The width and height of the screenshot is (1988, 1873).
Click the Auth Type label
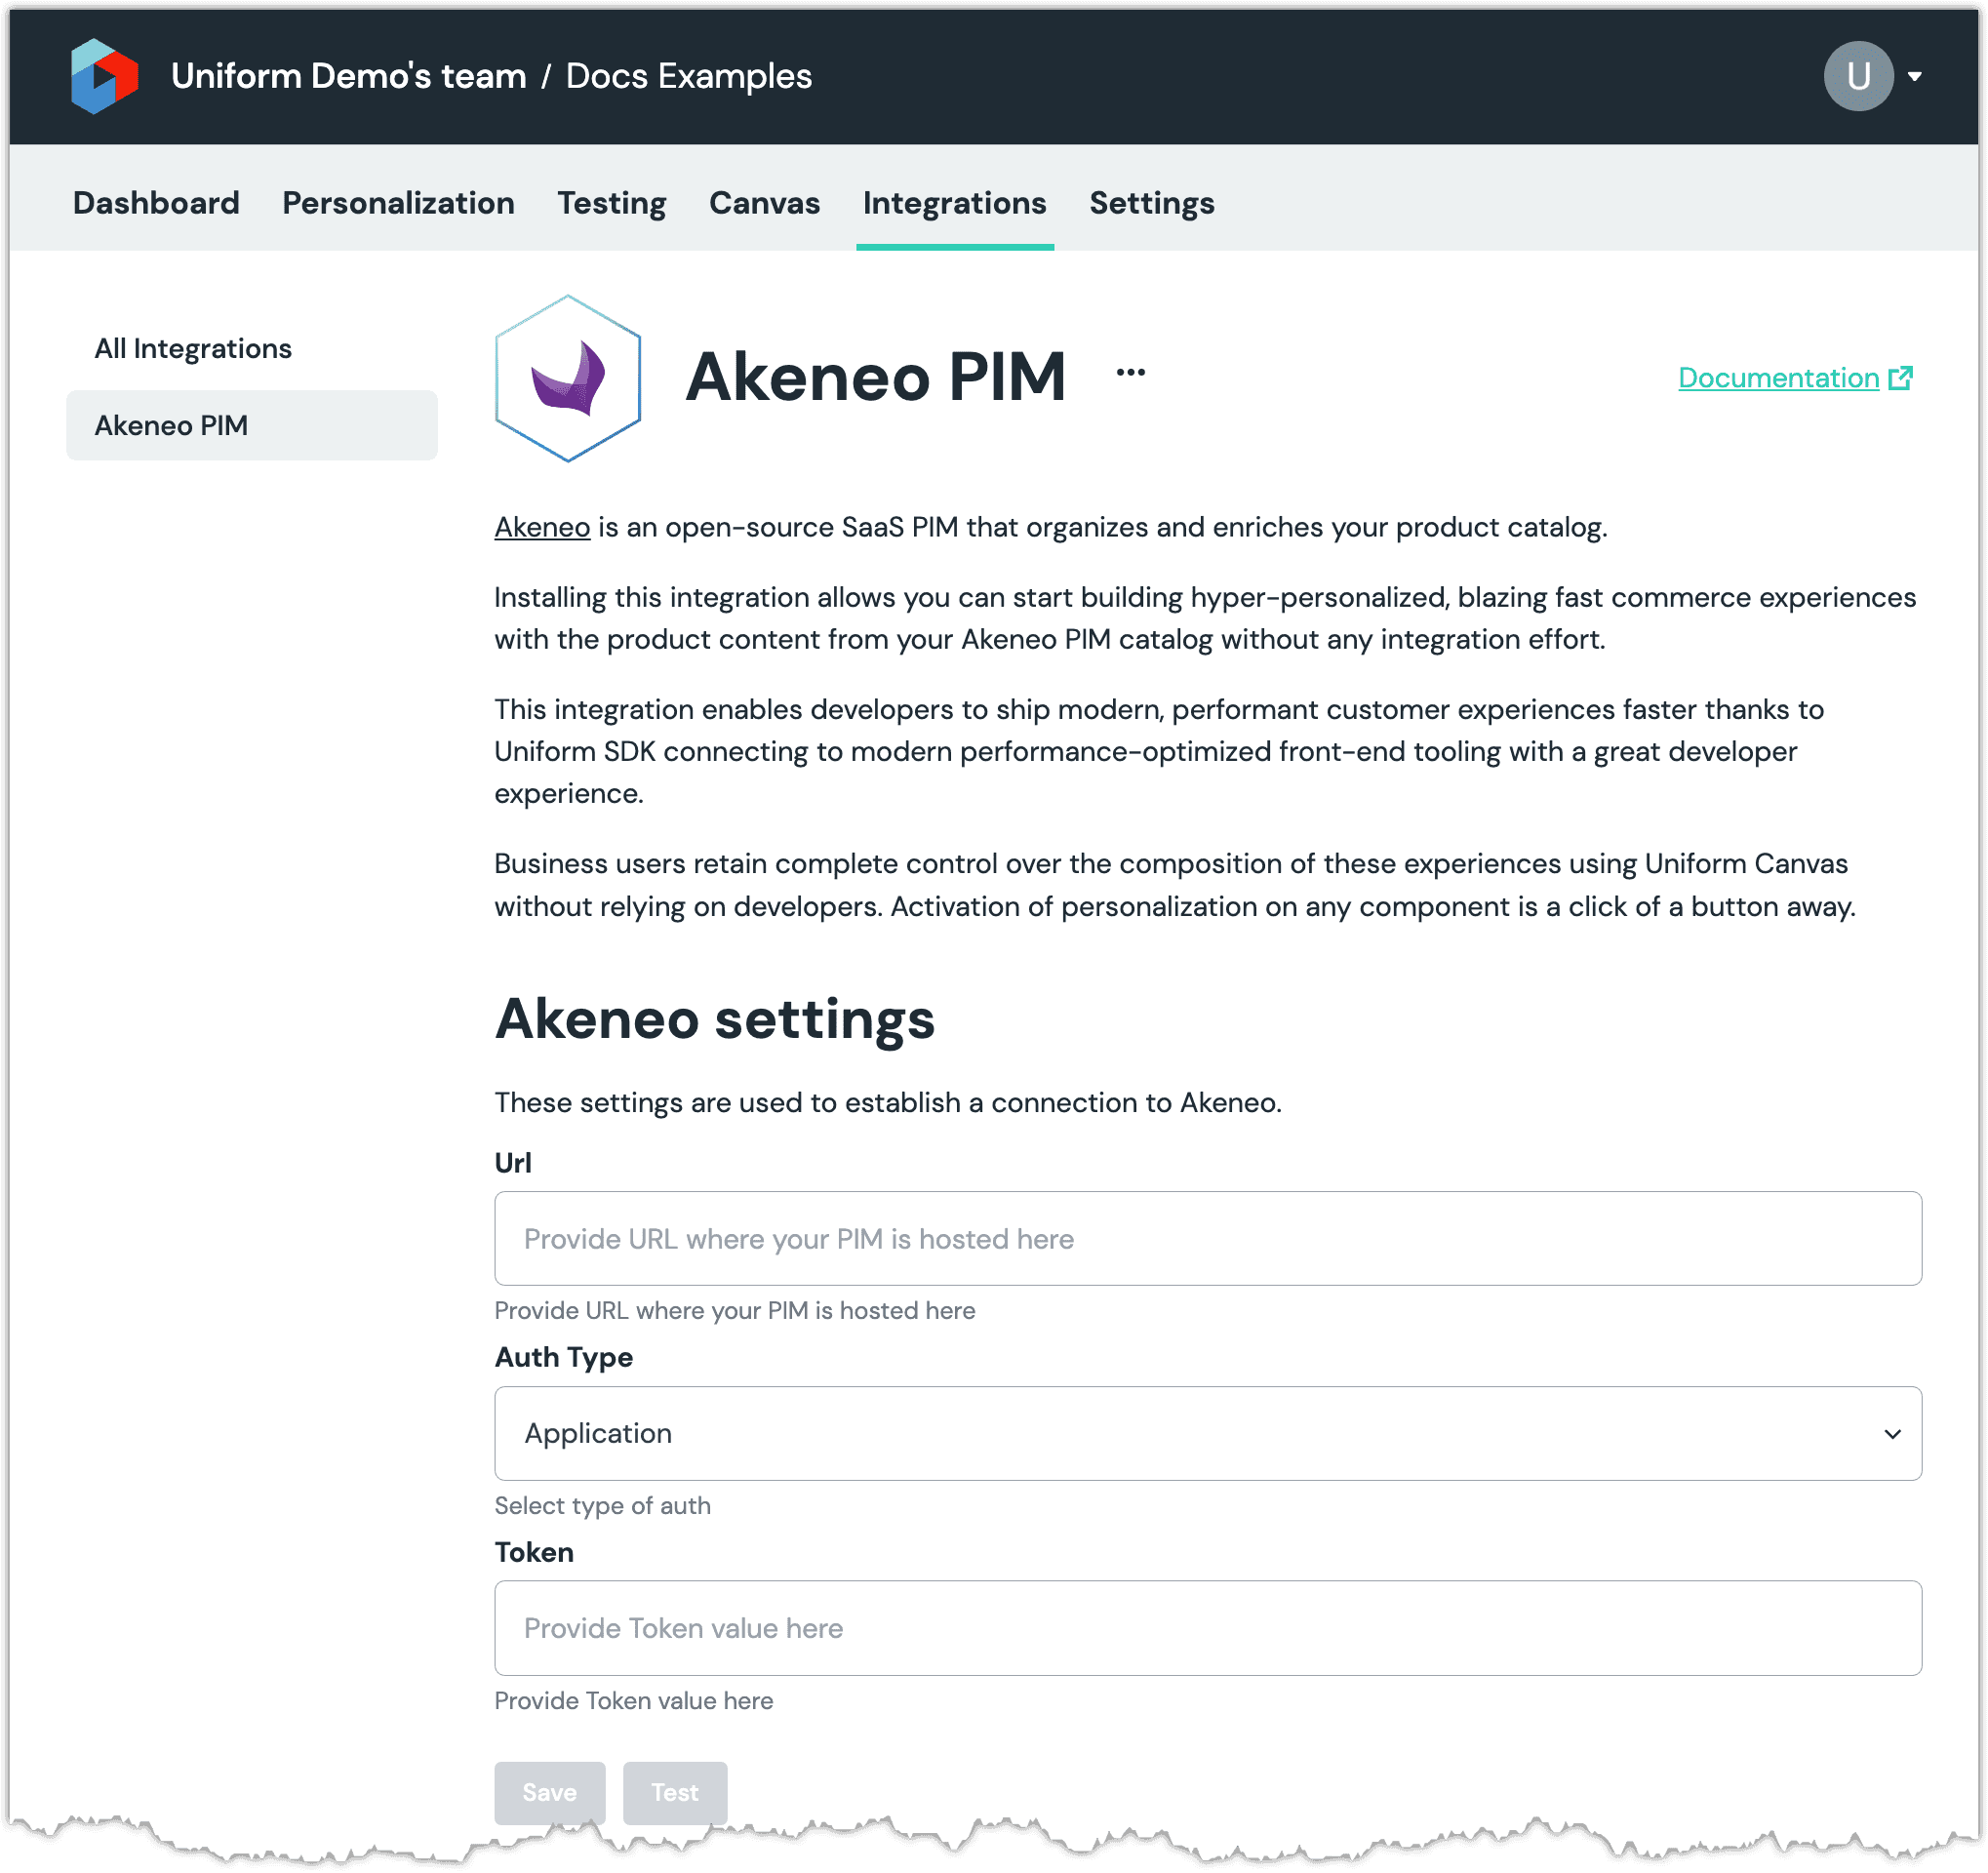pos(563,1357)
